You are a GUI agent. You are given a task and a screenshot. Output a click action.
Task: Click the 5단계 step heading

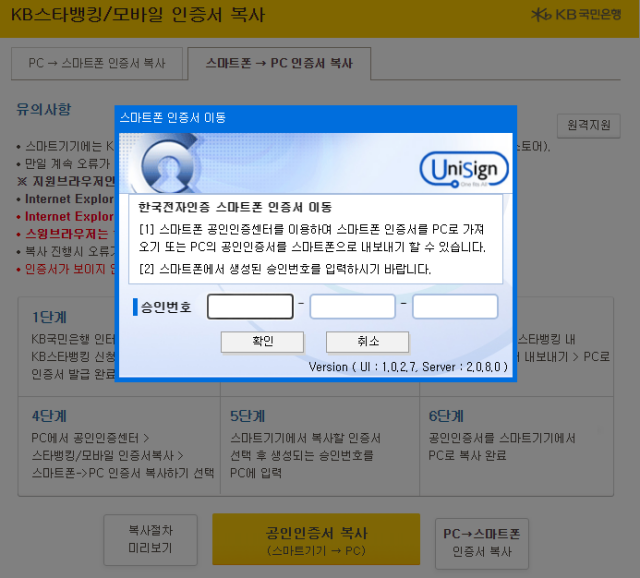[x=247, y=416]
